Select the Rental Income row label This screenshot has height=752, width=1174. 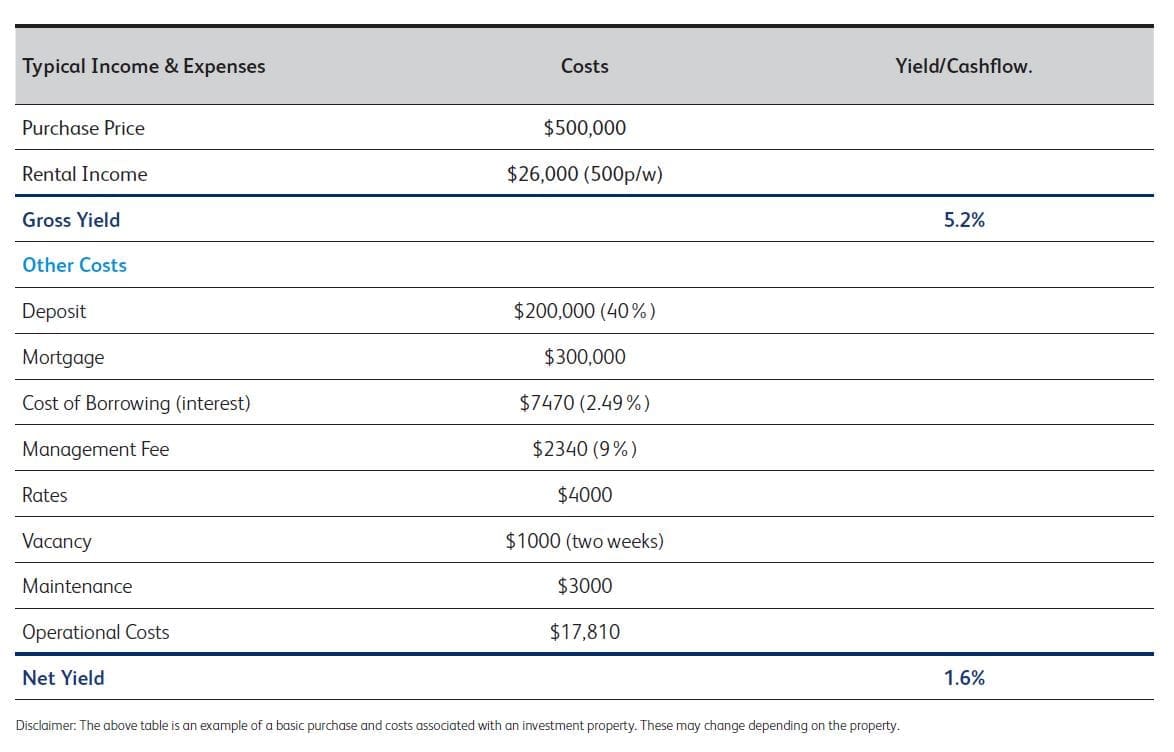(85, 174)
